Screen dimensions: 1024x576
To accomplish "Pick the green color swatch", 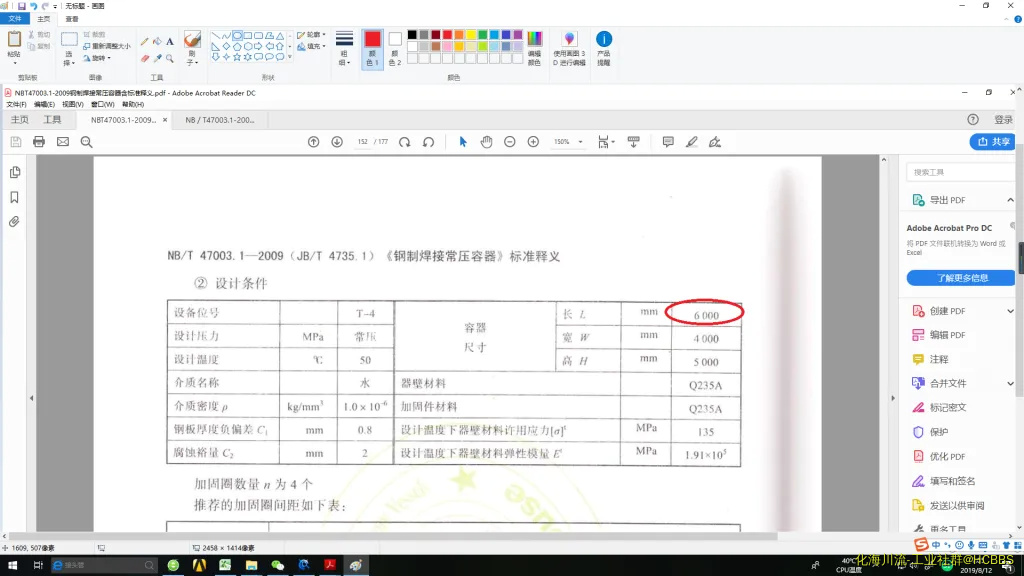I will pos(483,35).
